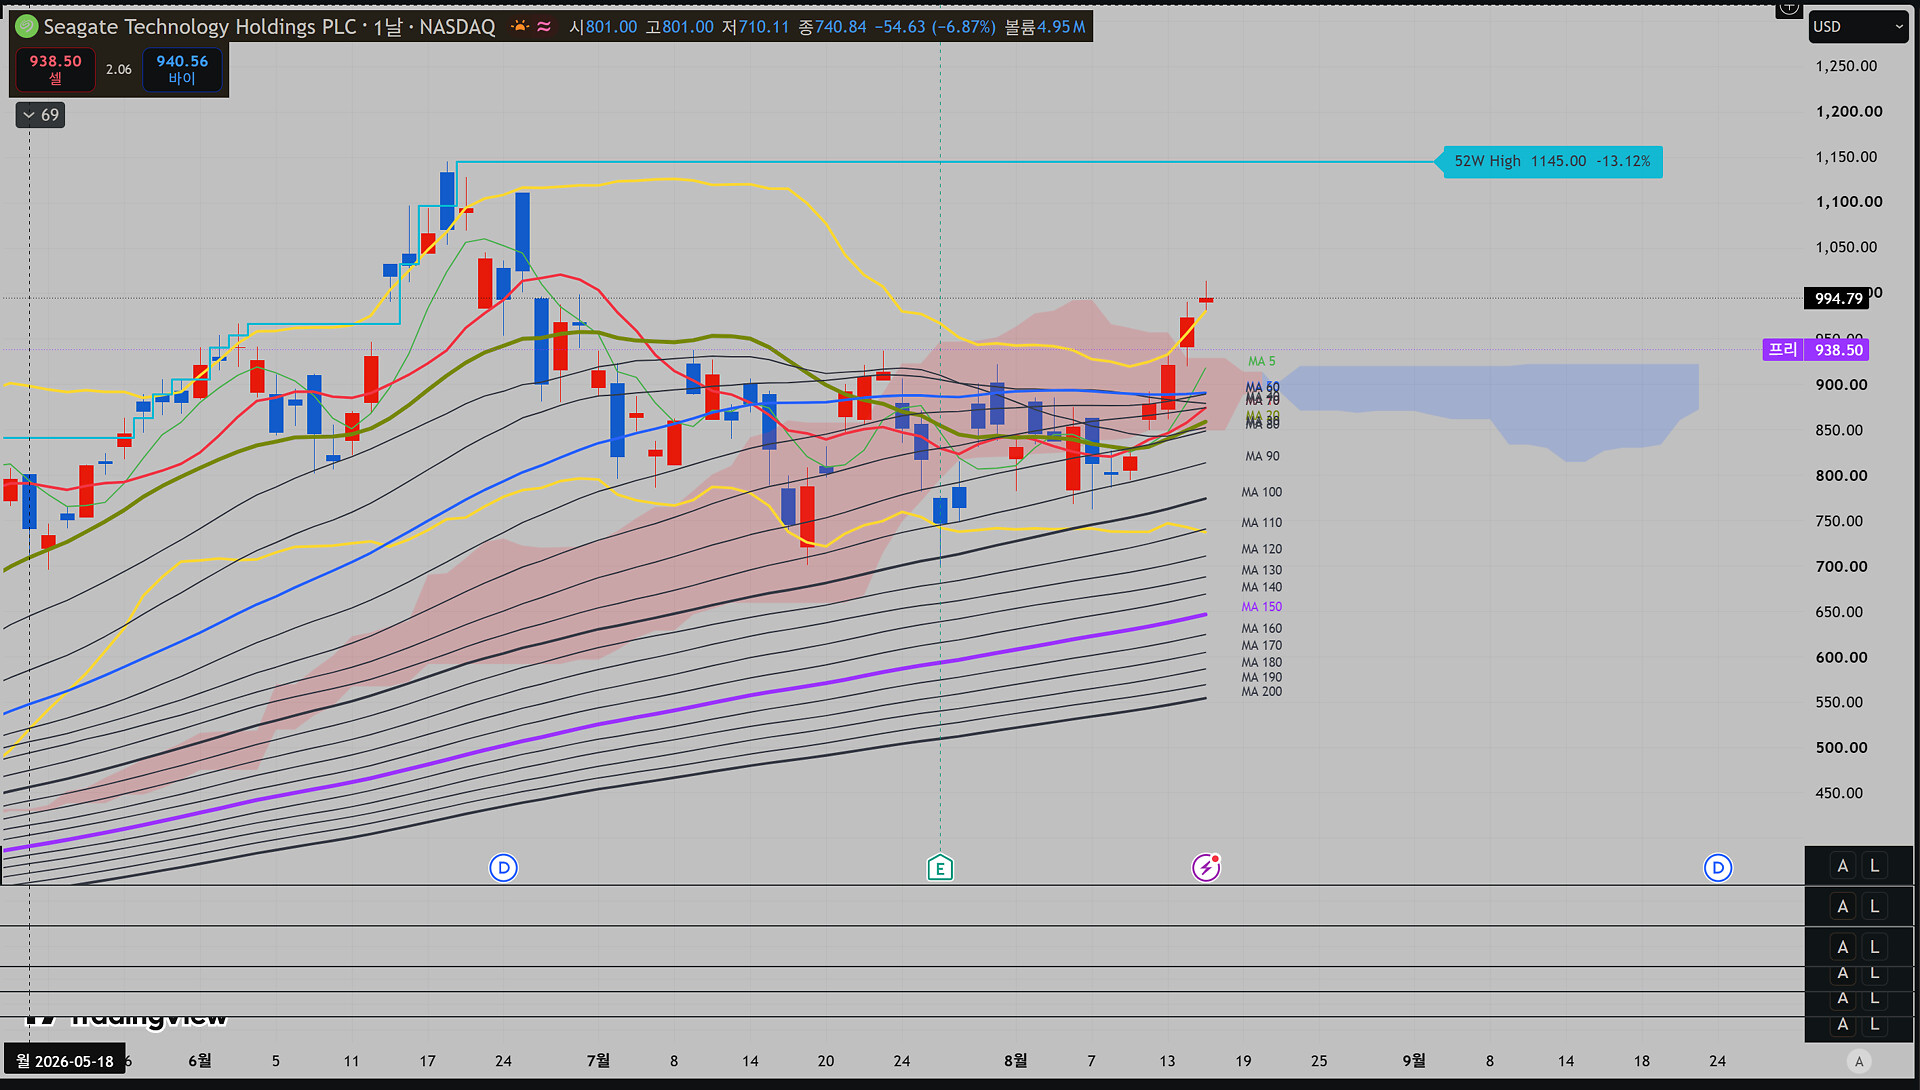Click the MA 170 line label
Screen dimensions: 1920x1090
[x=1262, y=646]
